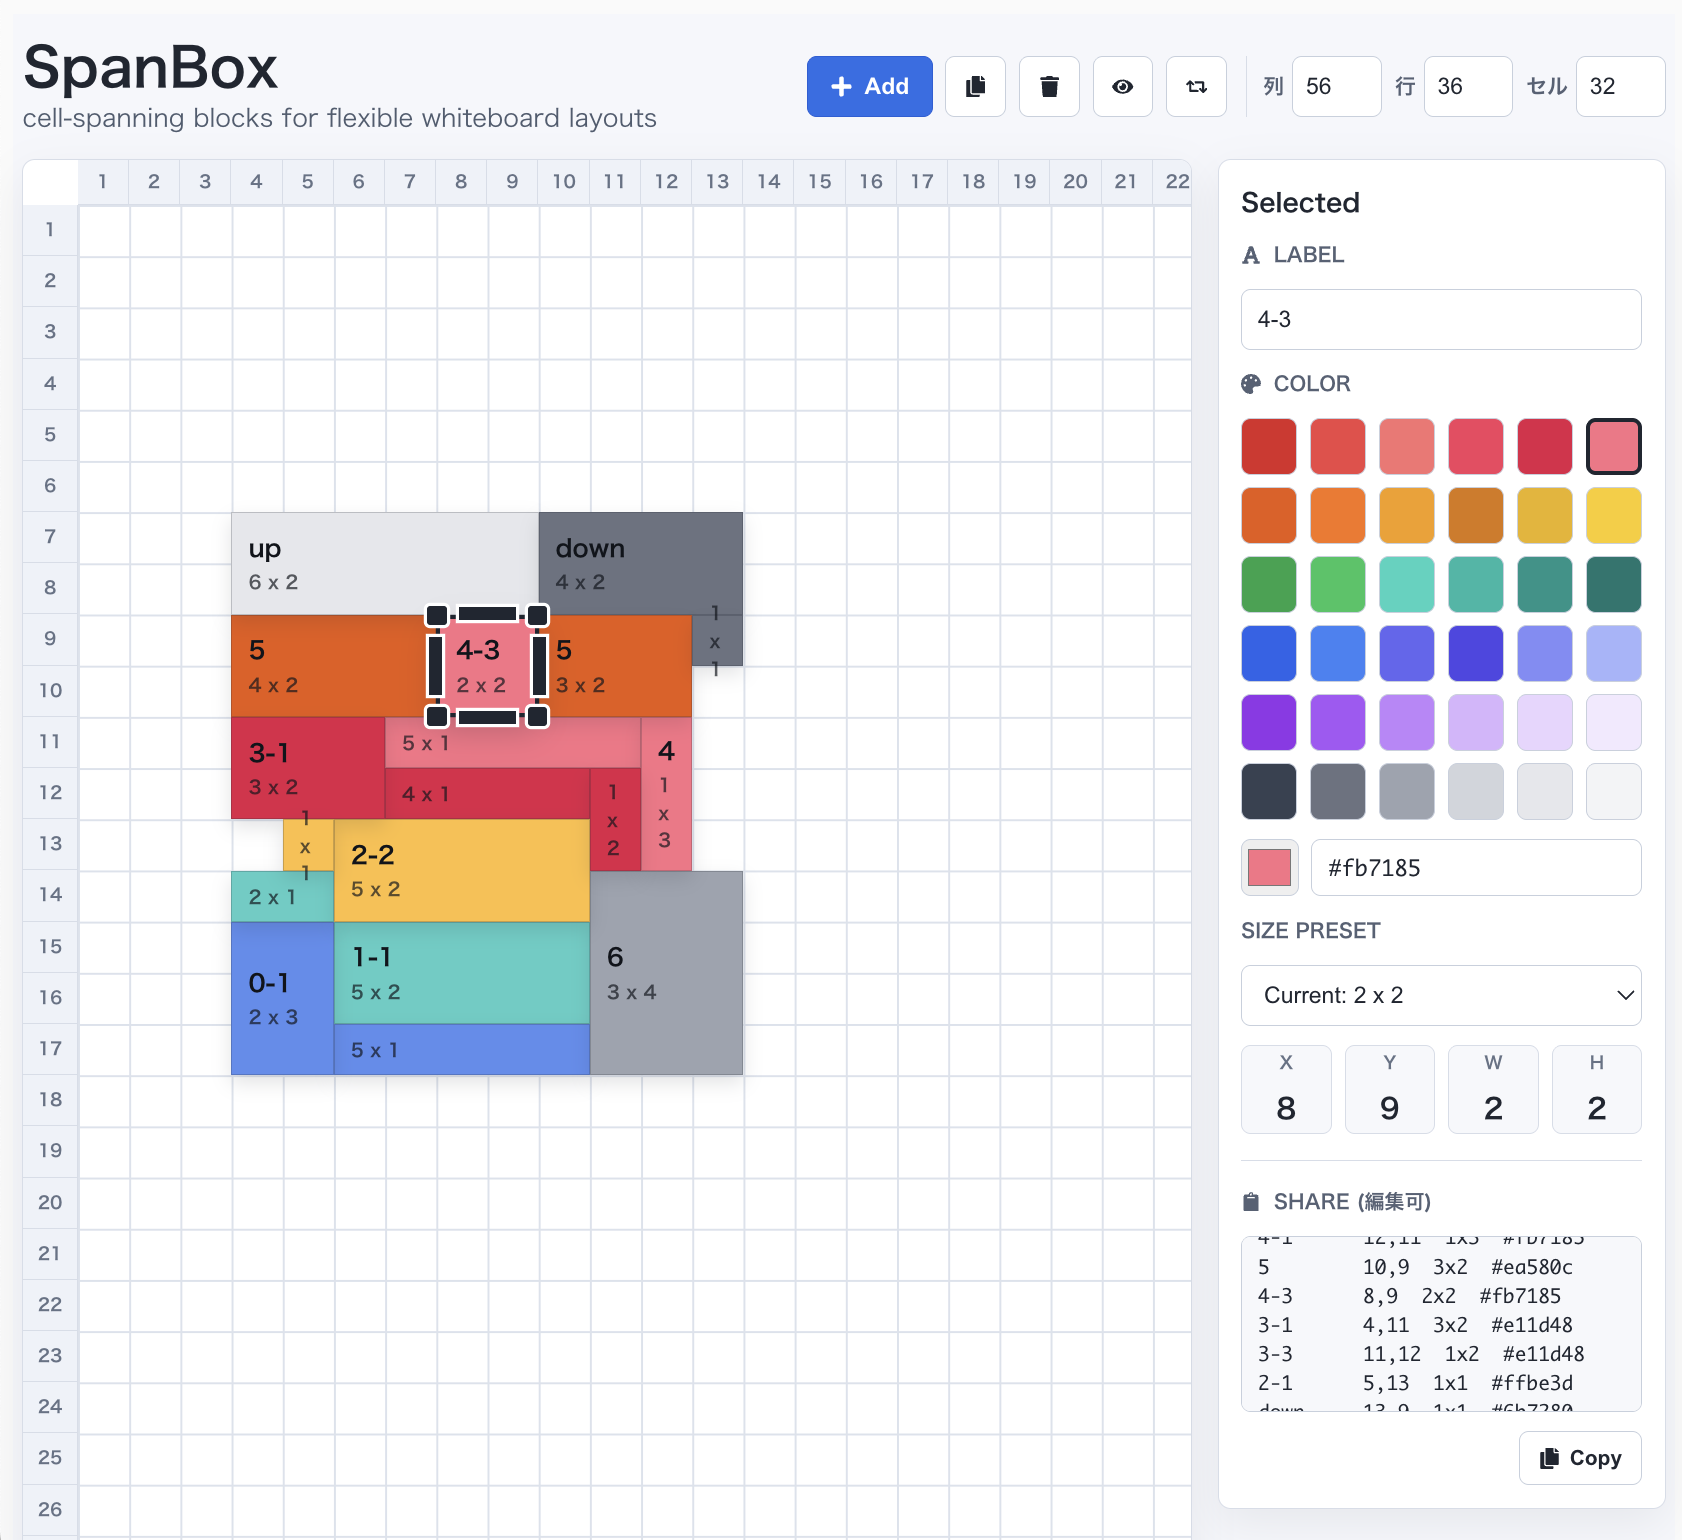Select the Y position value 9
The image size is (1682, 1540).
(1389, 1089)
